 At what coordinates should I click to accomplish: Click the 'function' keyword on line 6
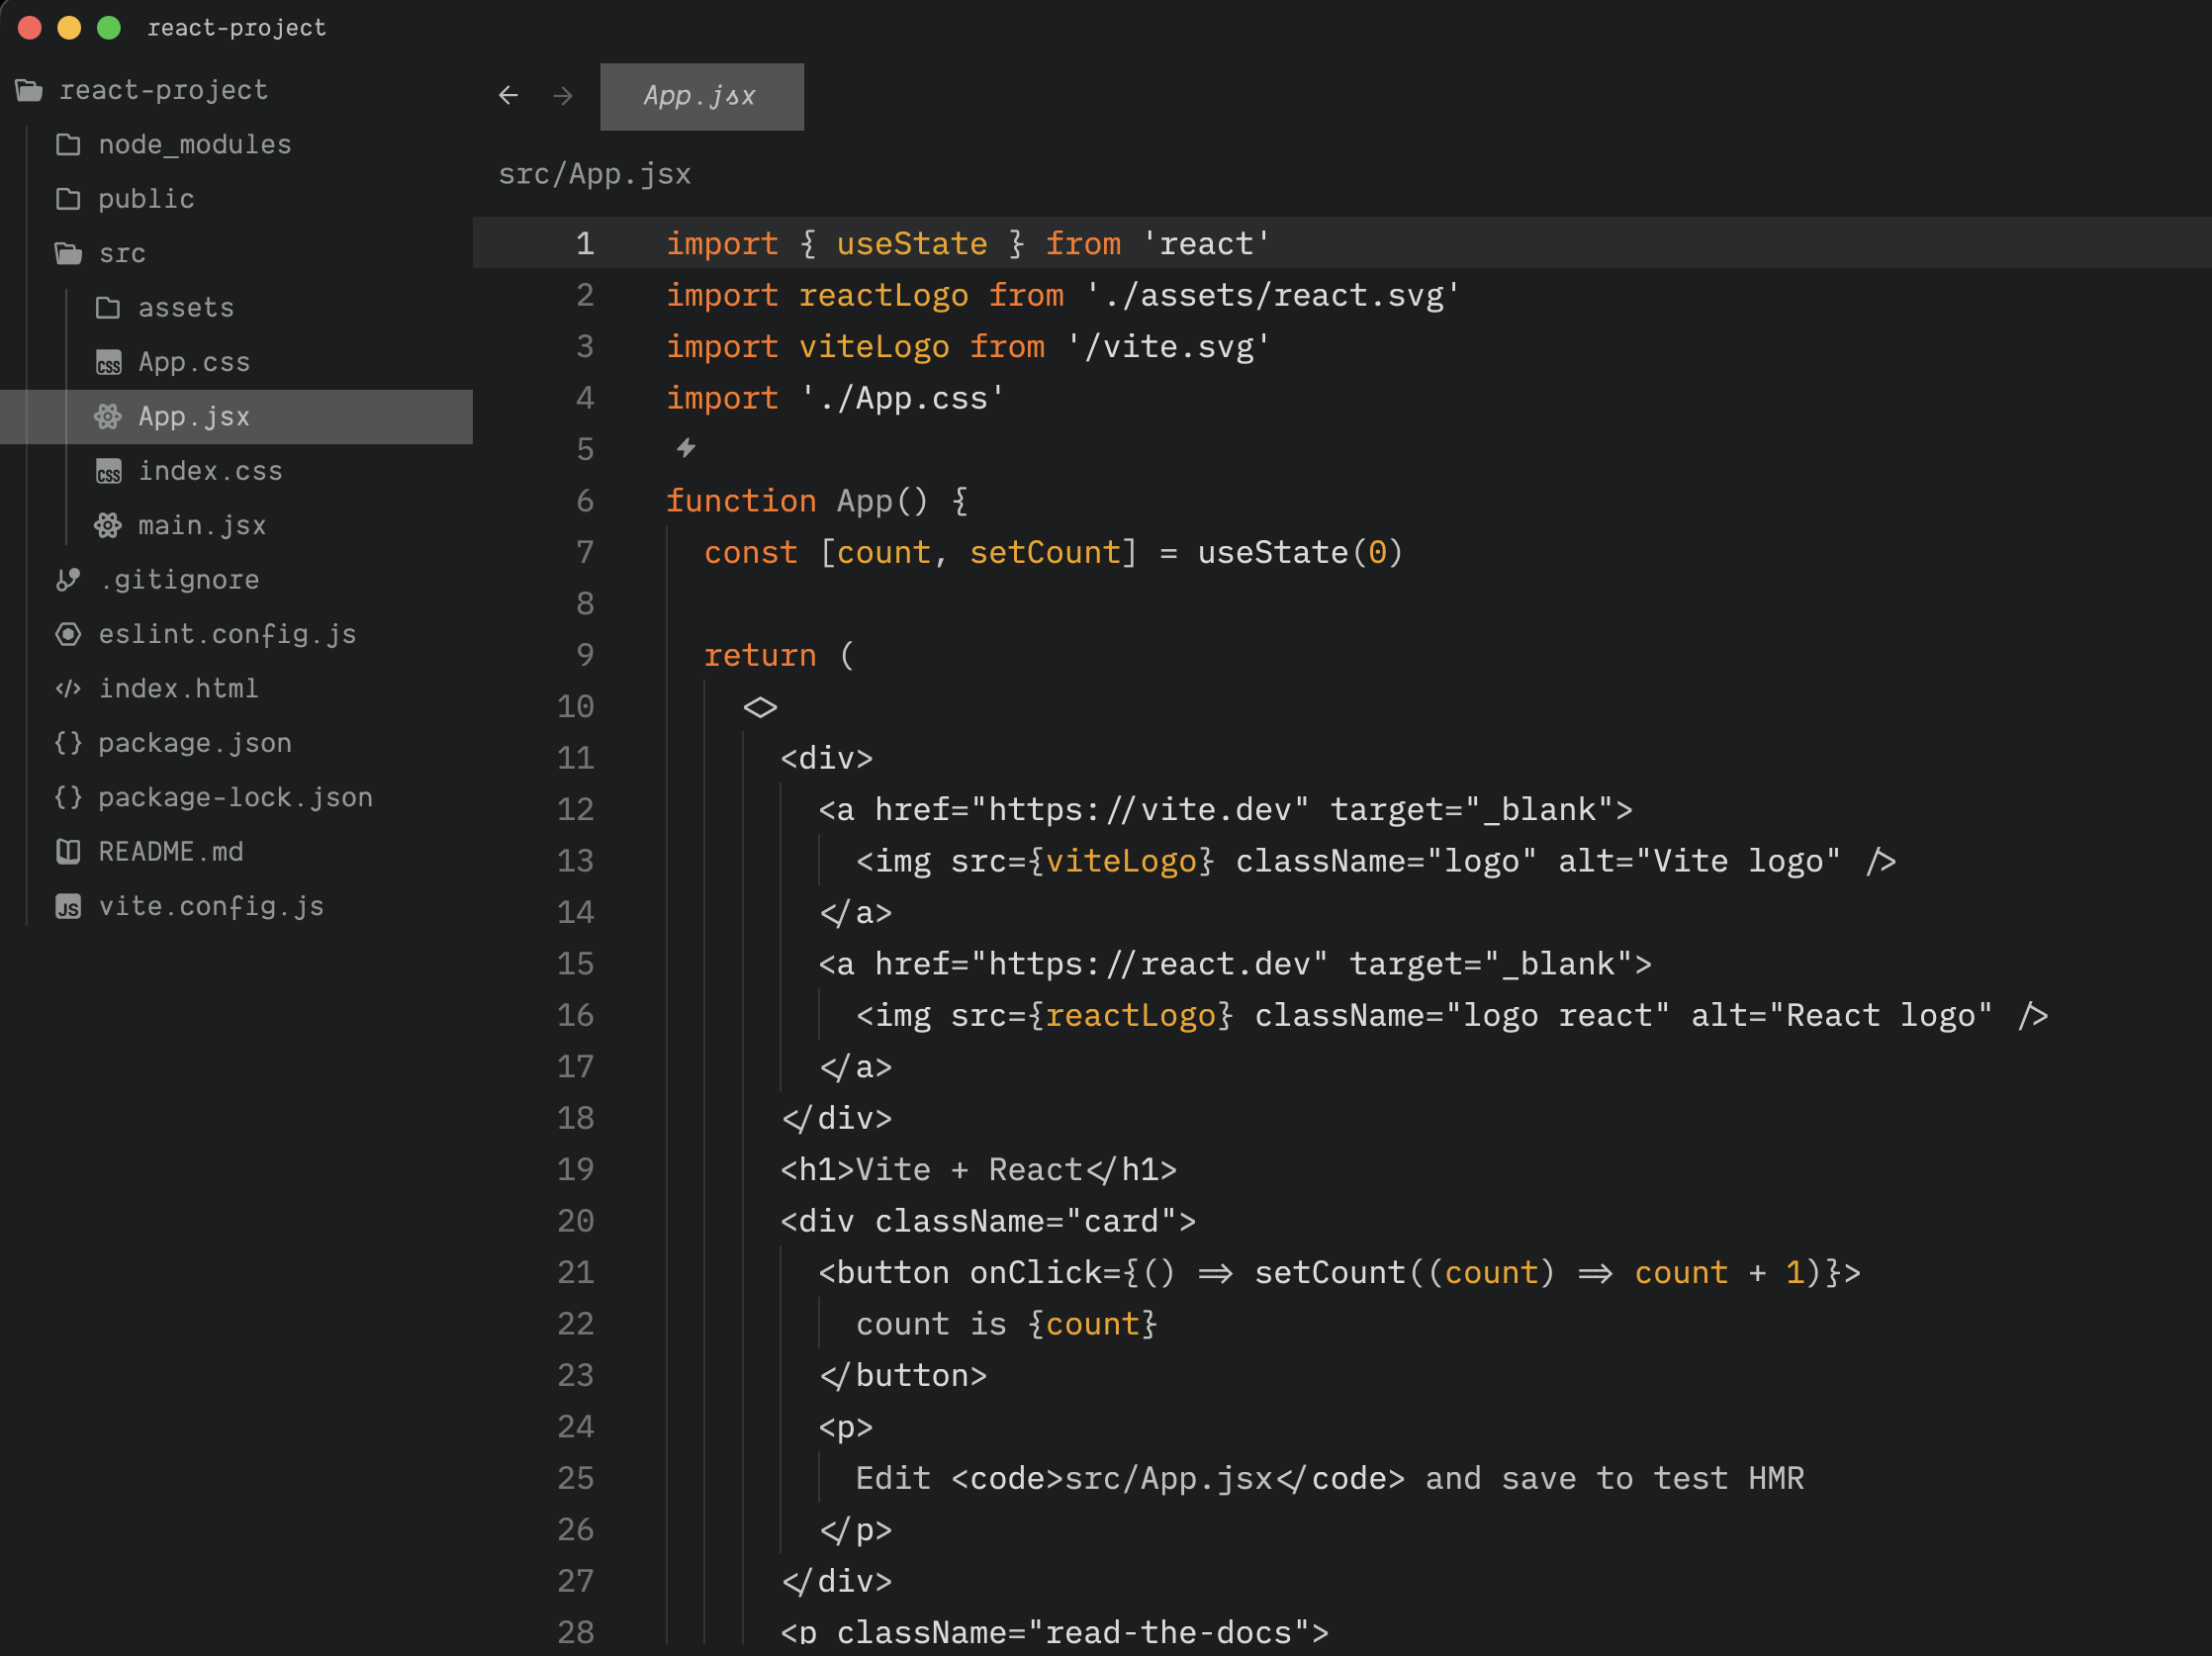click(x=741, y=500)
